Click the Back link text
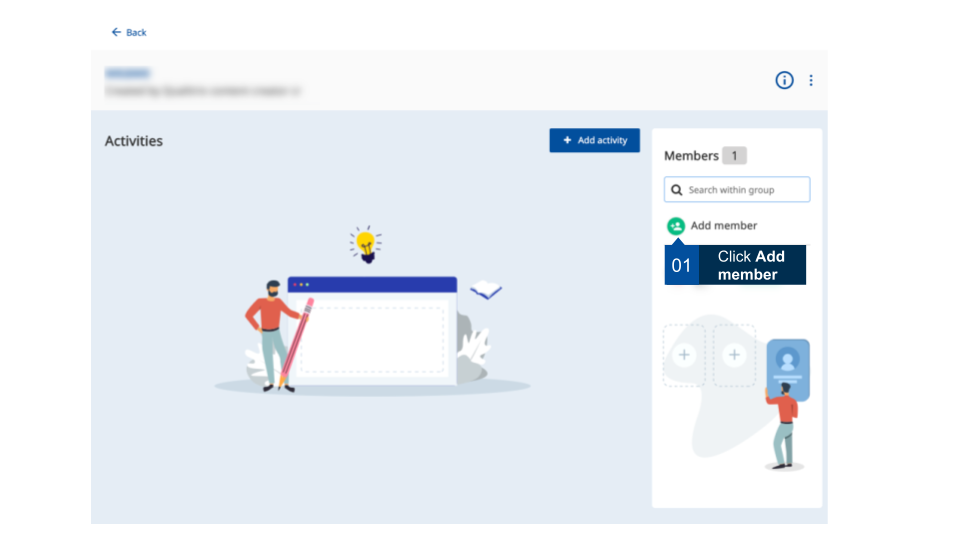The height and width of the screenshot is (540, 960). coord(136,33)
